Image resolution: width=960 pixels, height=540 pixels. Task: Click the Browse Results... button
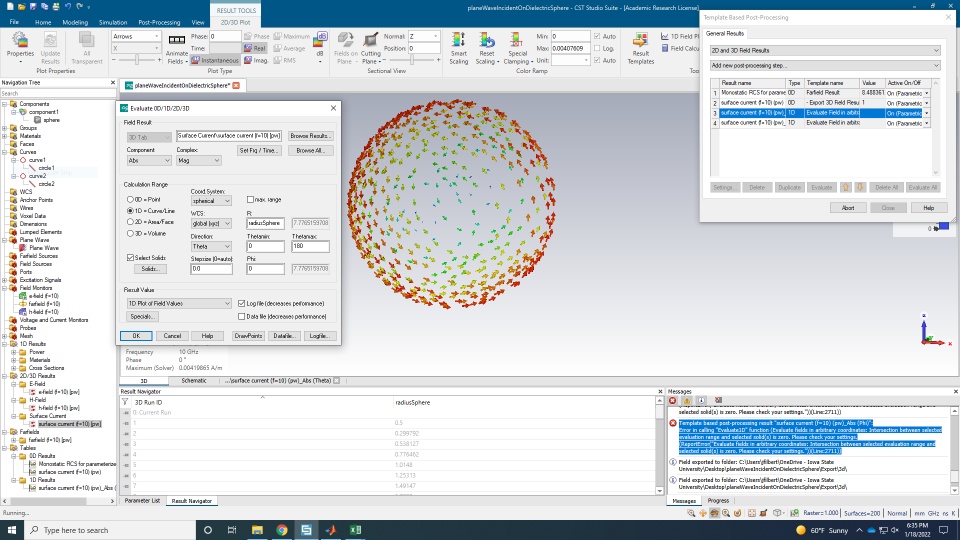point(310,136)
